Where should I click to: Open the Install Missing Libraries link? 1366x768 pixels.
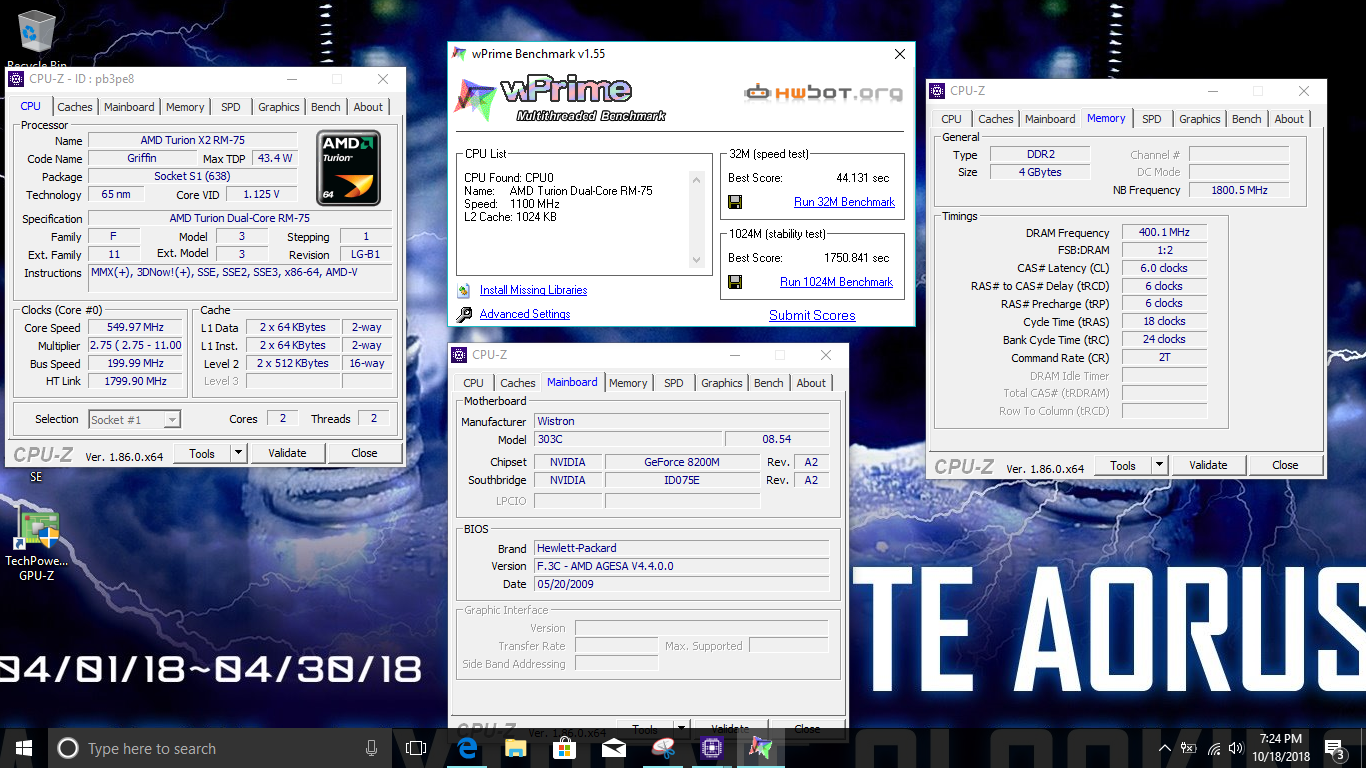click(533, 290)
